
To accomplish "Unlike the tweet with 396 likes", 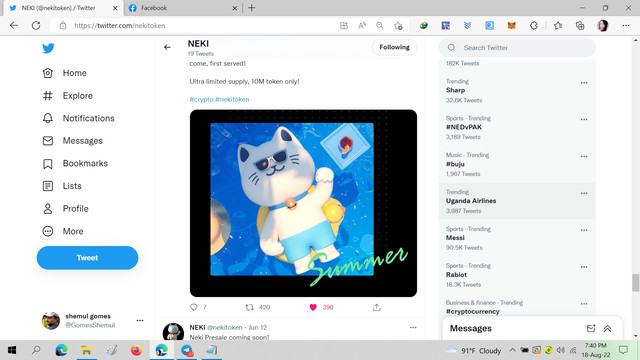I will 313,307.
